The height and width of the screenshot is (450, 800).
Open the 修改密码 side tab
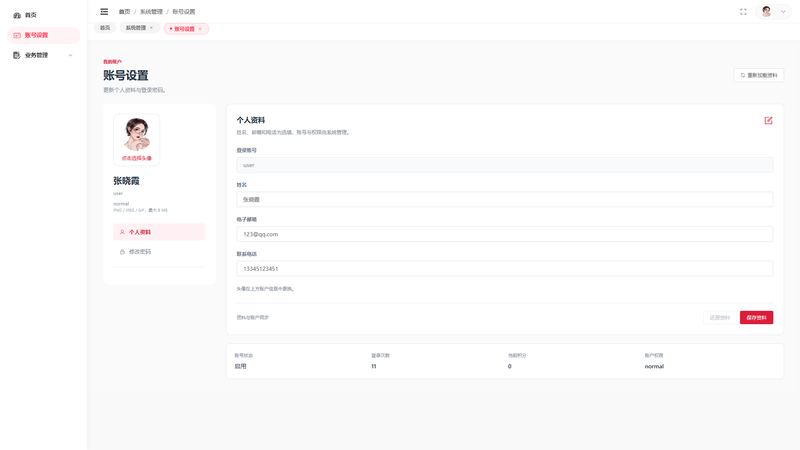(159, 252)
